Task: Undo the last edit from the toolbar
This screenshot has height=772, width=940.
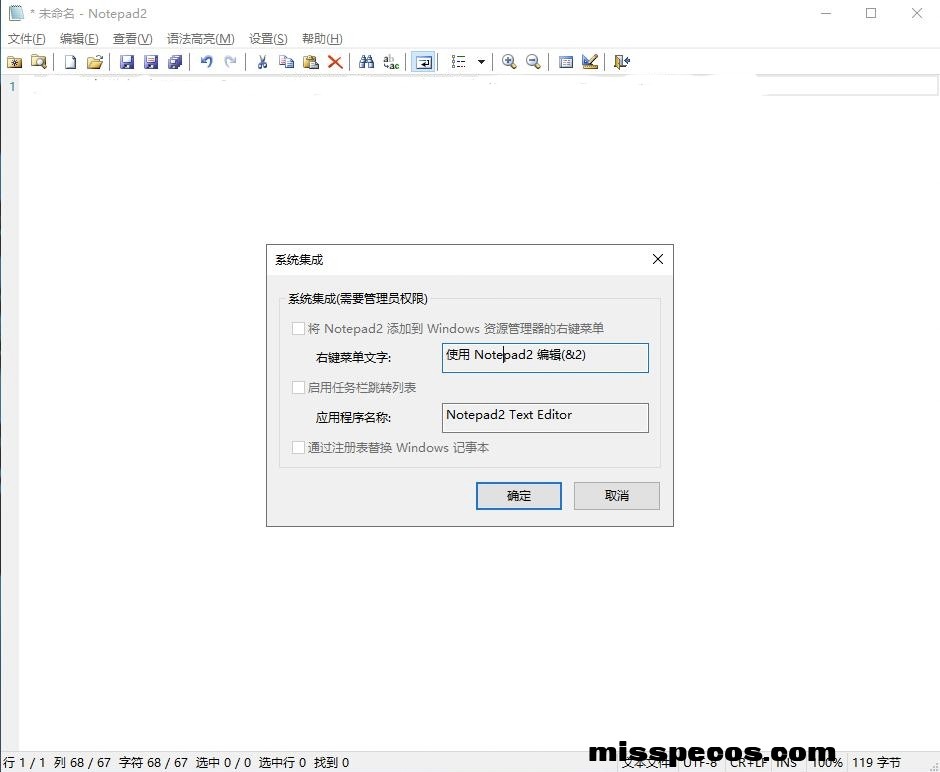Action: point(206,62)
